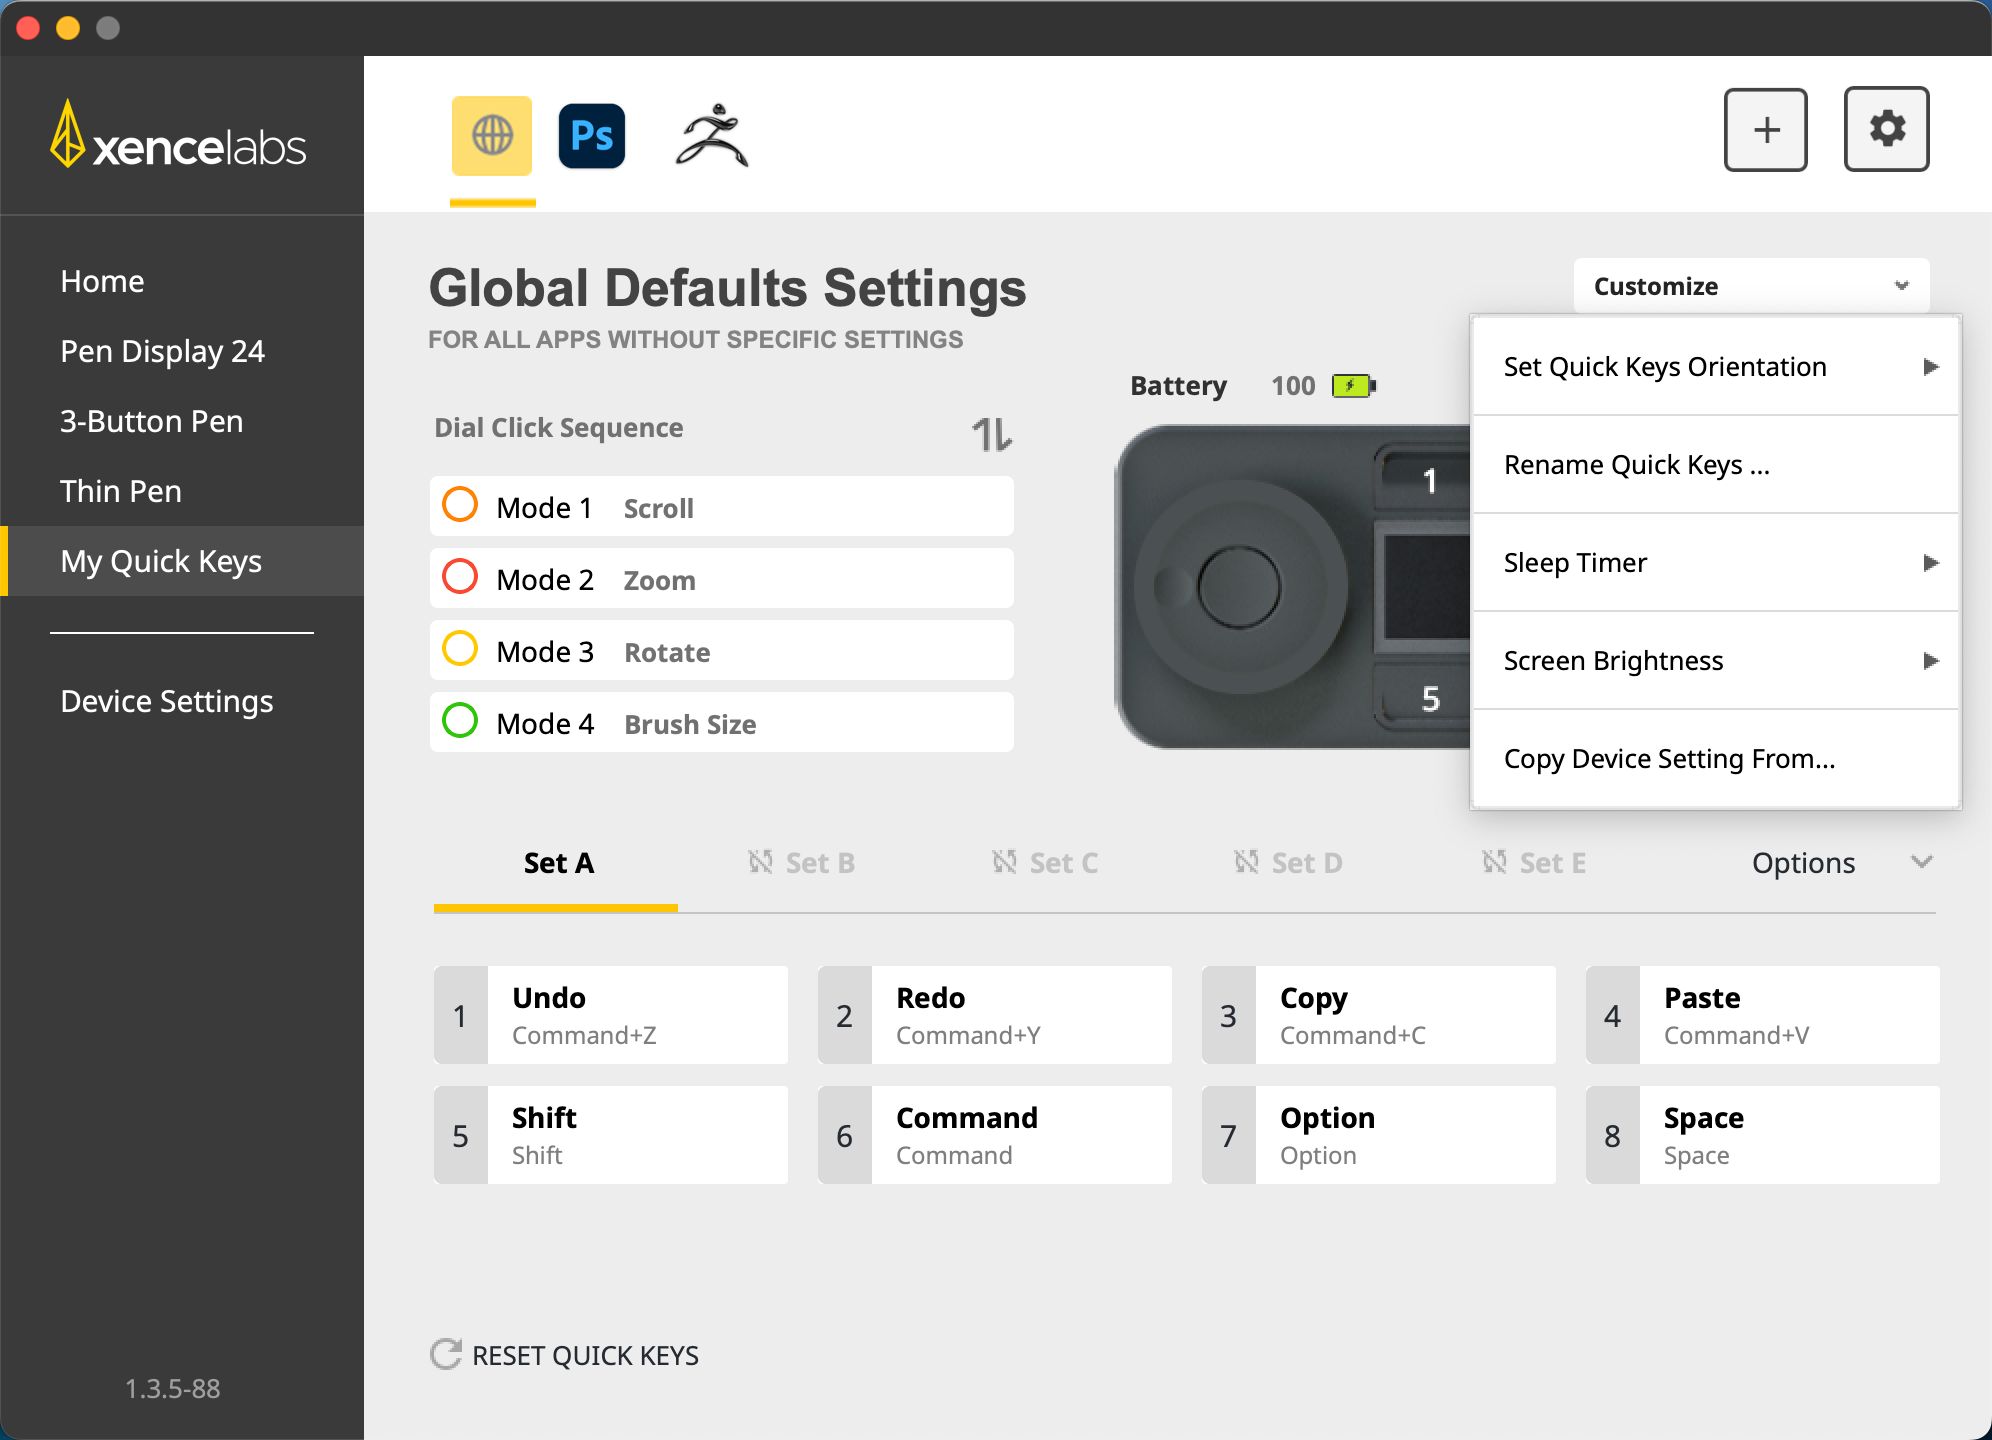This screenshot has width=1992, height=1440.
Task: Select the yellow Mode 3 Rotate ring
Action: (x=460, y=649)
